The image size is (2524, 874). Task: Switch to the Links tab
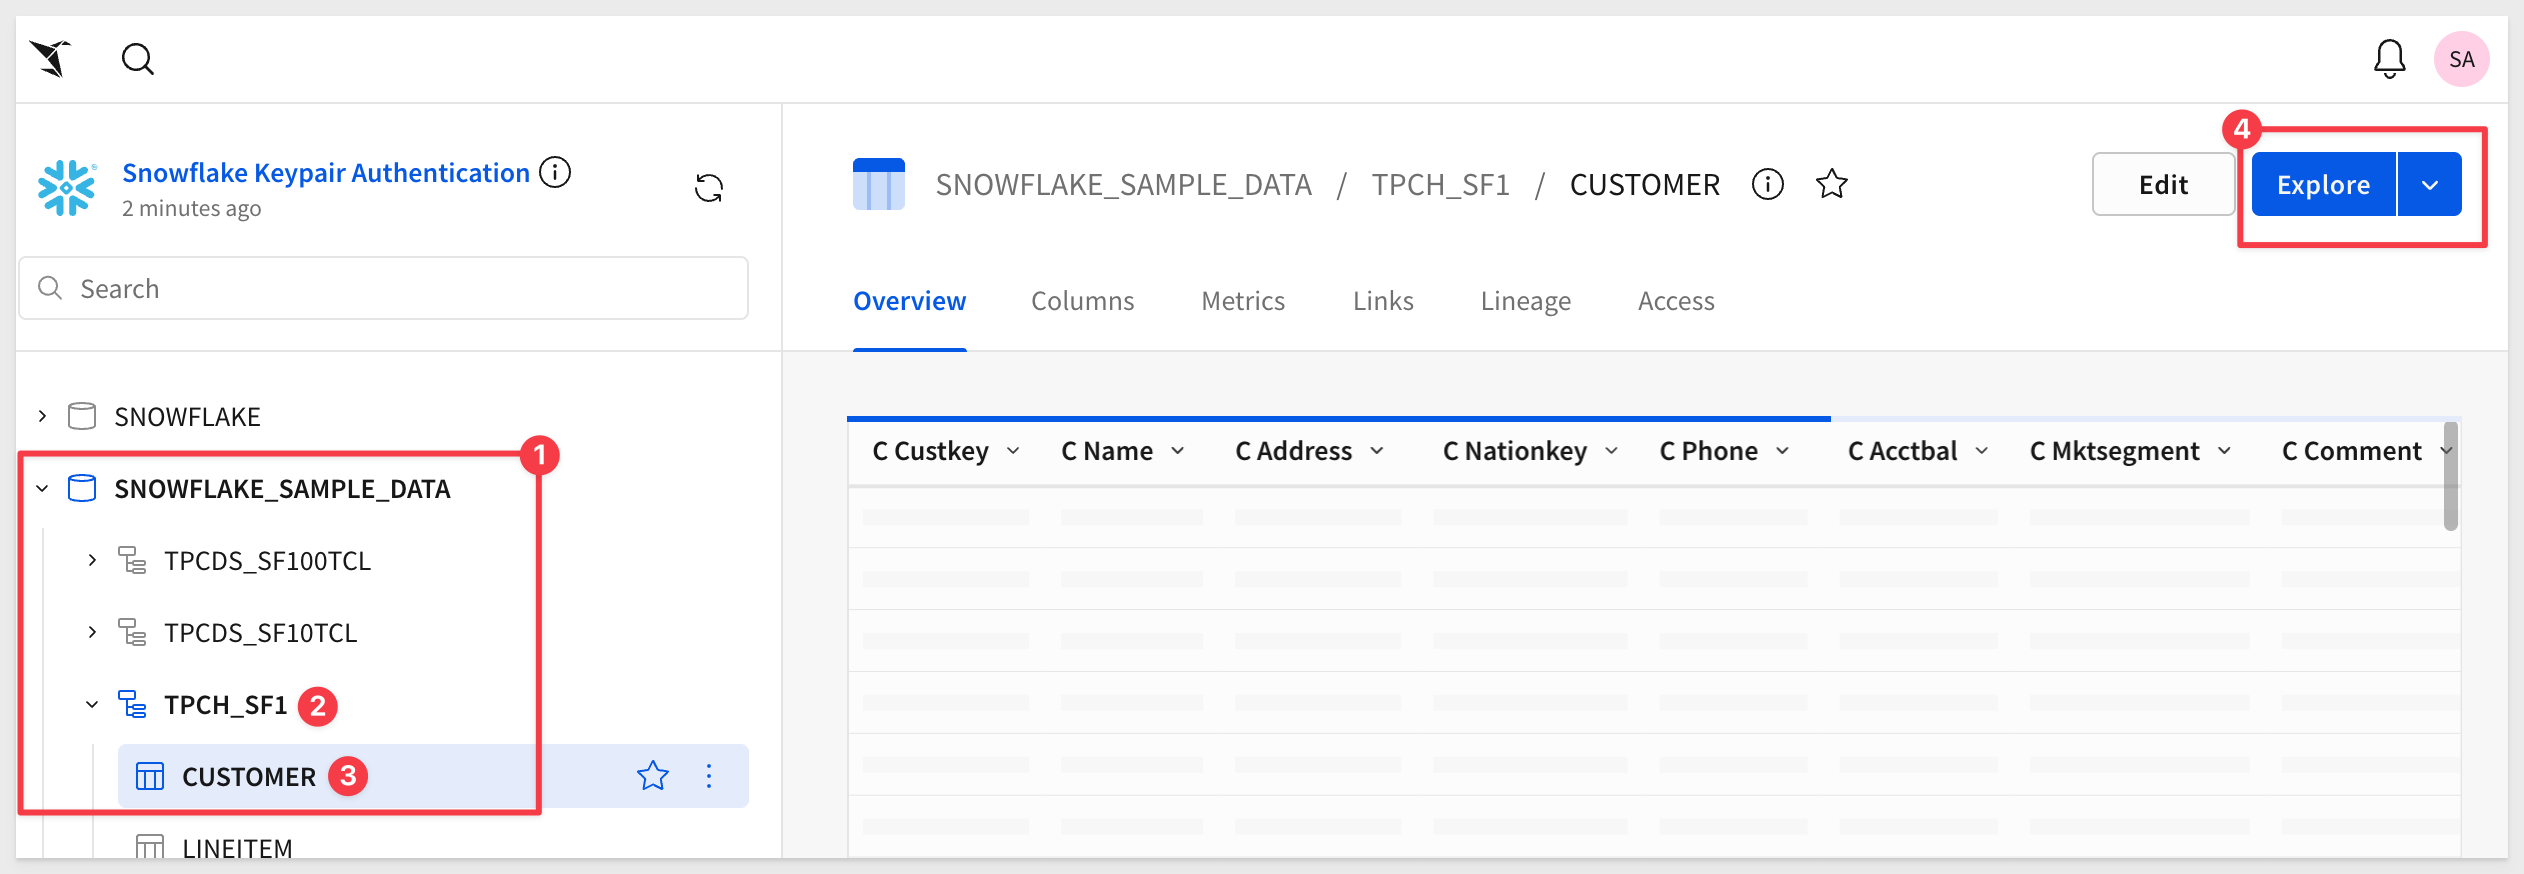pyautogui.click(x=1383, y=301)
